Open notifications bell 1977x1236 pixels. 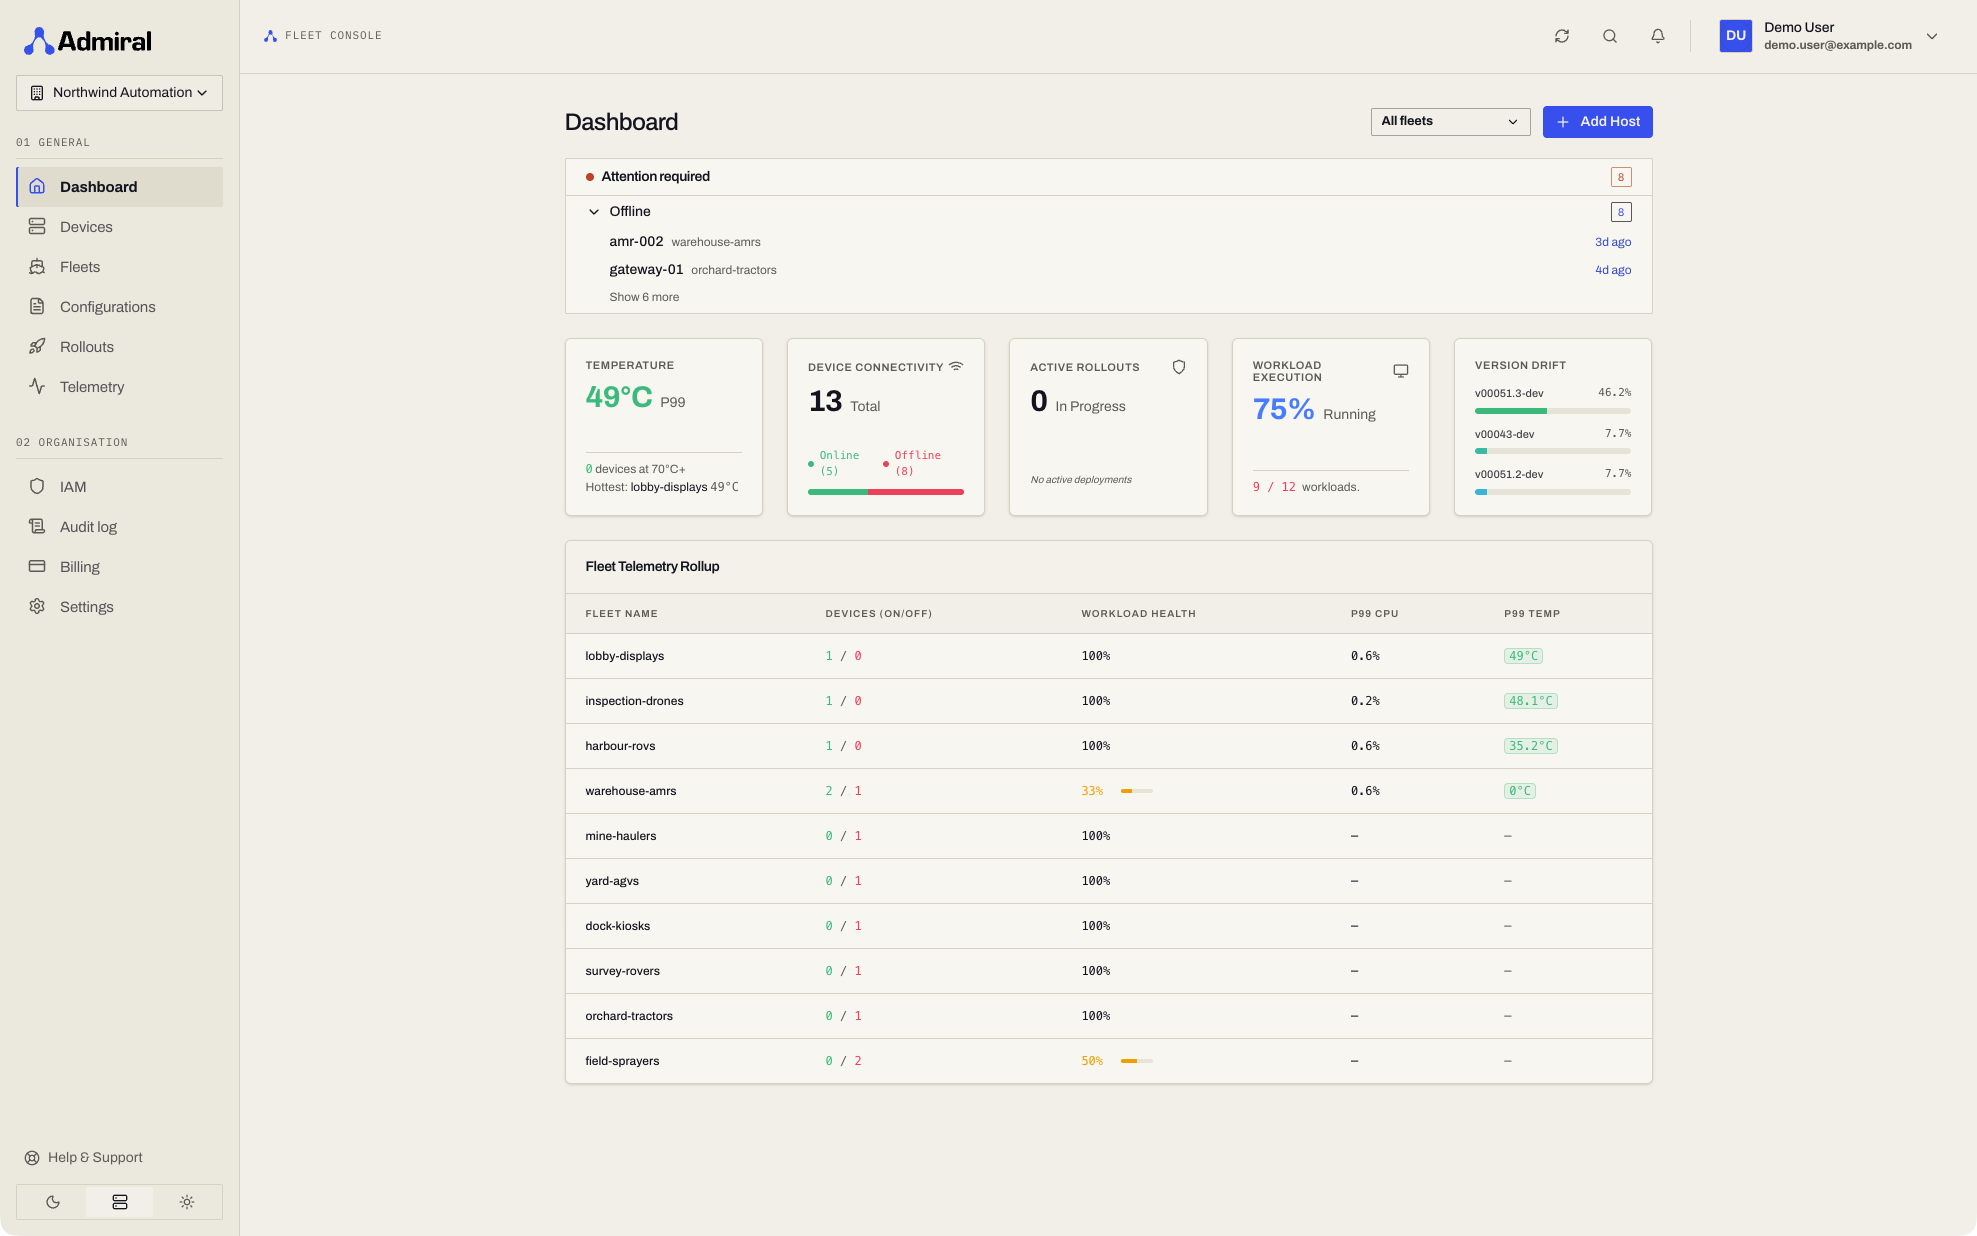(x=1657, y=36)
